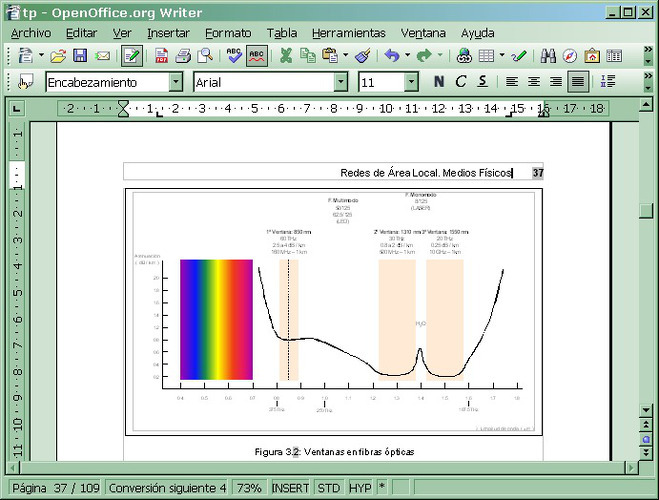Toggle AutoSpellcheck

pos(256,56)
